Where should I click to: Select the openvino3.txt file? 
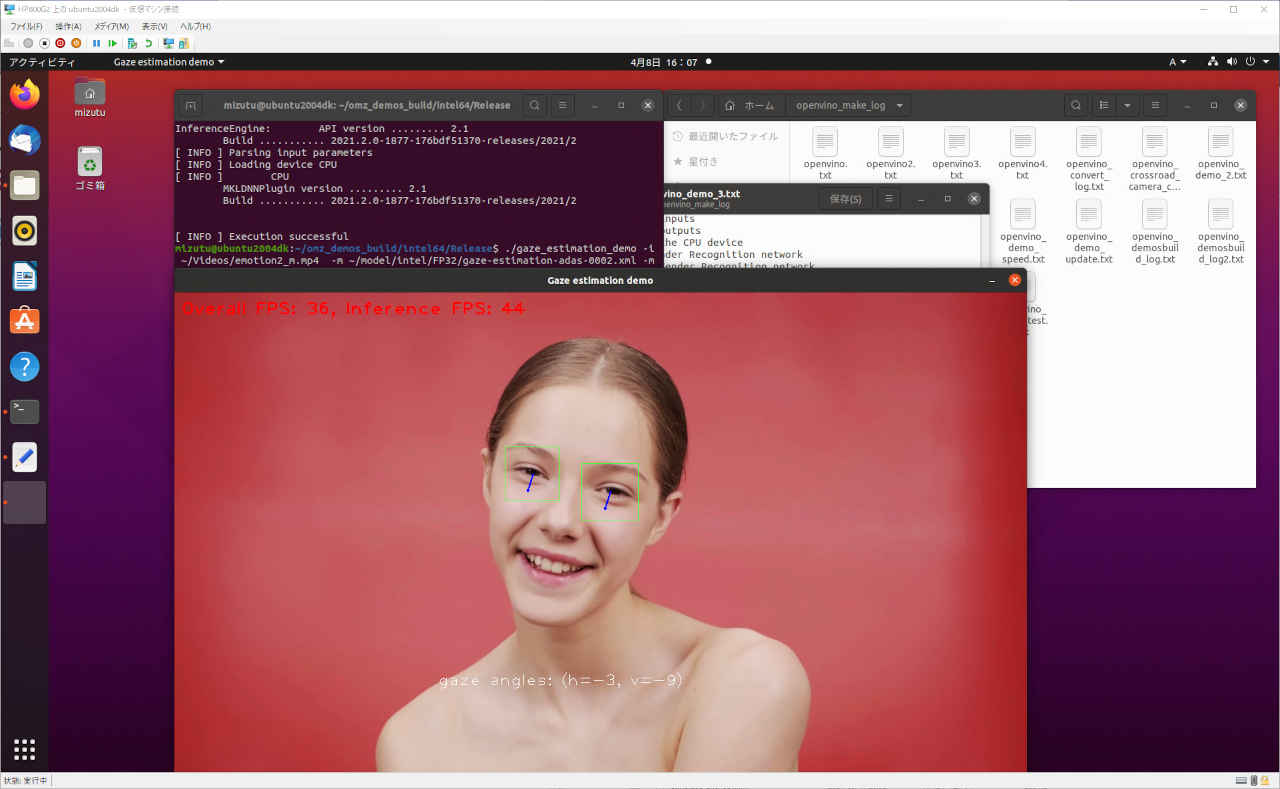tap(956, 154)
